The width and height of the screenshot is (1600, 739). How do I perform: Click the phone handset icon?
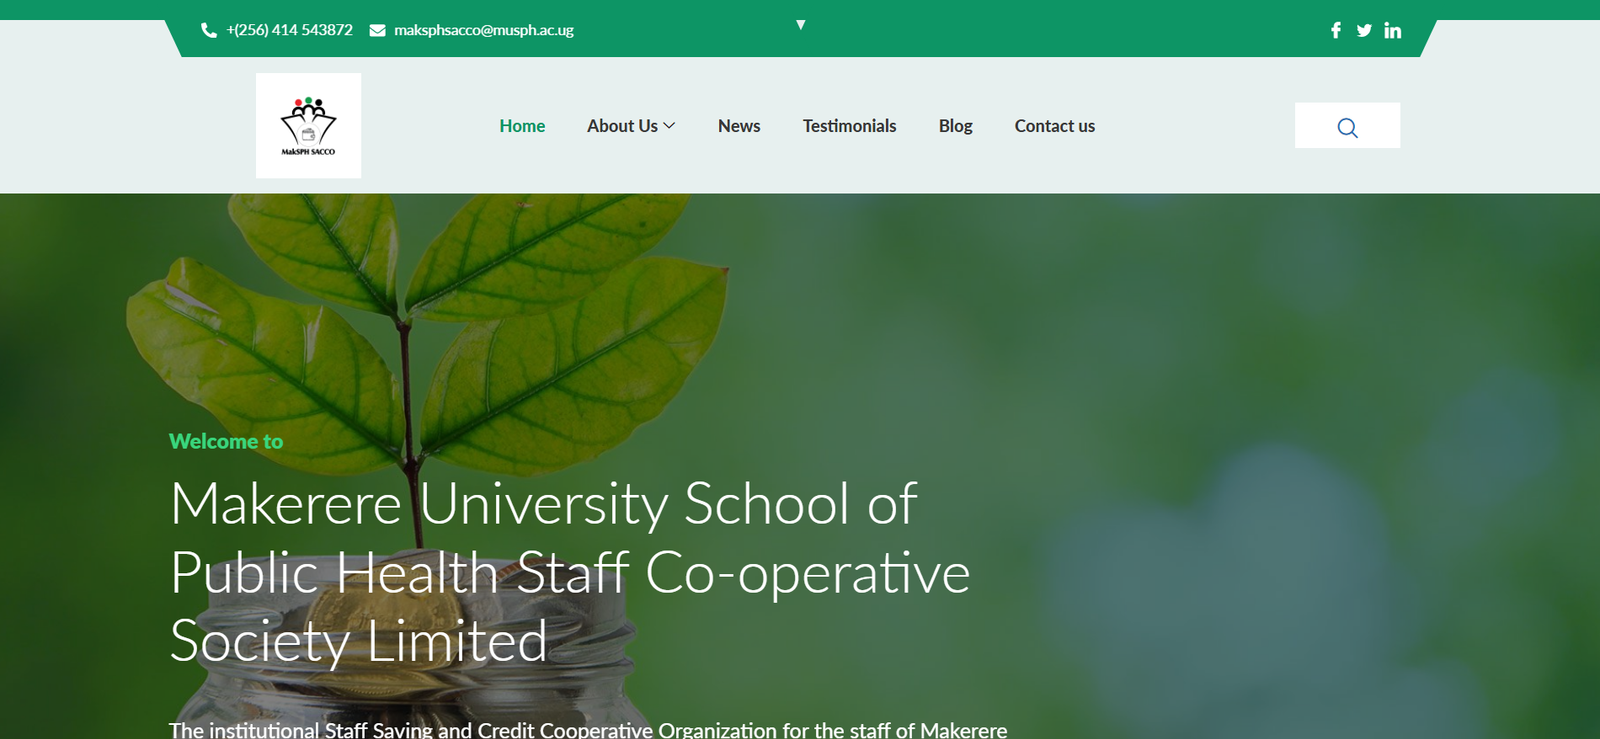(x=209, y=30)
